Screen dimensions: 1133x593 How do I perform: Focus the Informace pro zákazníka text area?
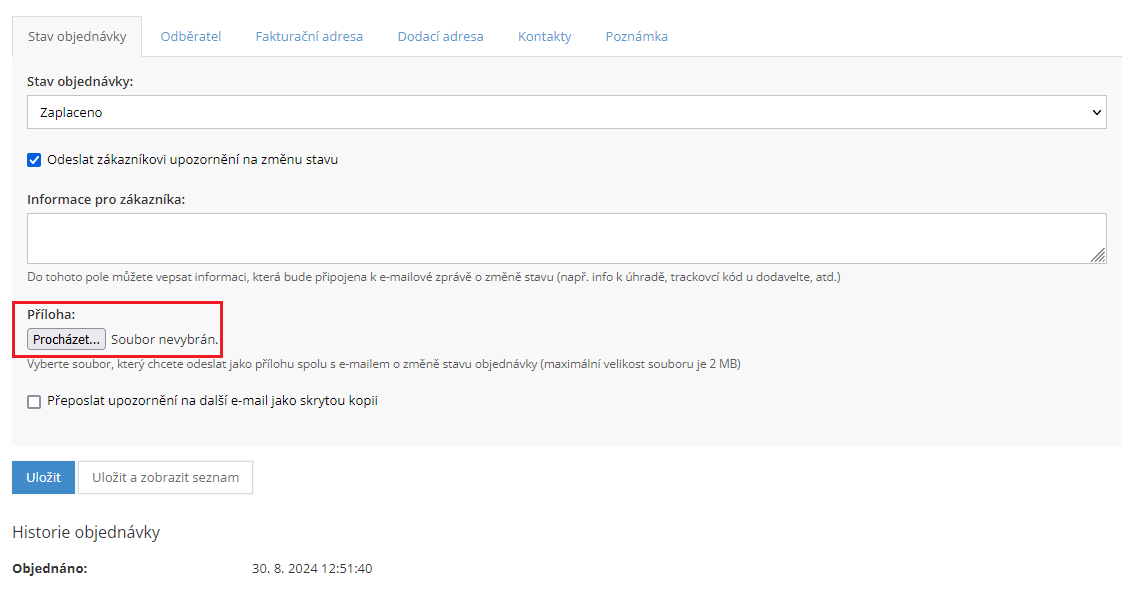tap(566, 238)
